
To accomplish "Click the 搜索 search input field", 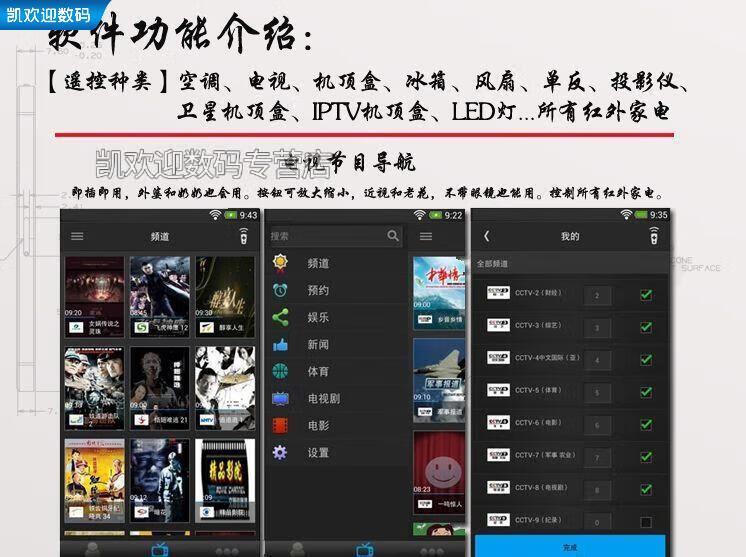I will pyautogui.click(x=325, y=236).
